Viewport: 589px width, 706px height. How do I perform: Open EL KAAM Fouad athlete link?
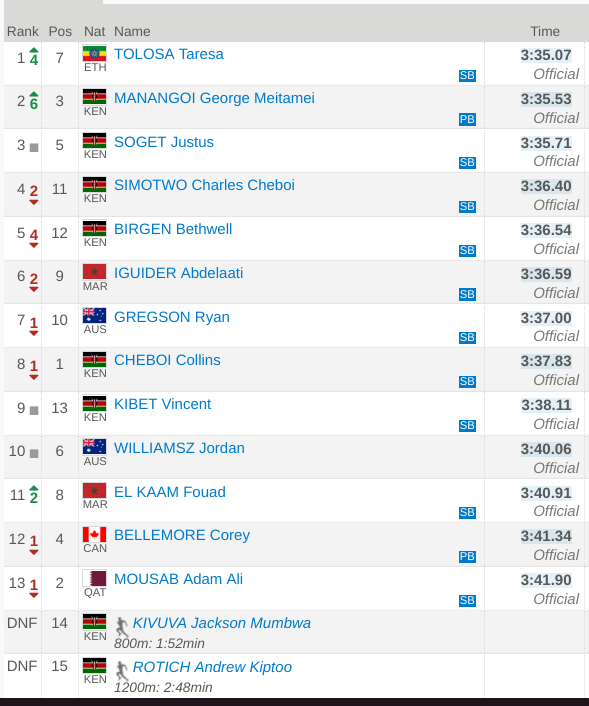(x=170, y=492)
